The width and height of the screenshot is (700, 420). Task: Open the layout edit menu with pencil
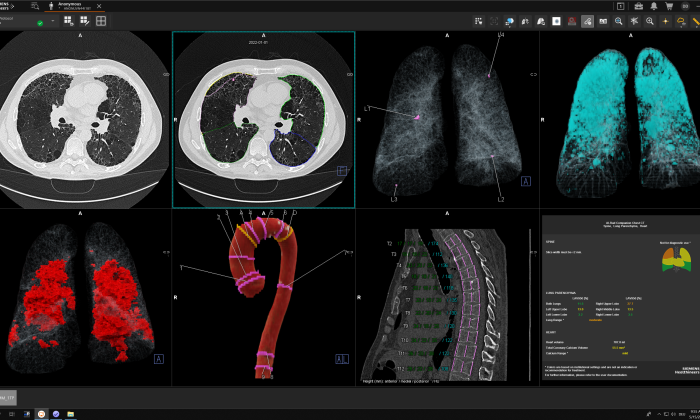[84, 20]
